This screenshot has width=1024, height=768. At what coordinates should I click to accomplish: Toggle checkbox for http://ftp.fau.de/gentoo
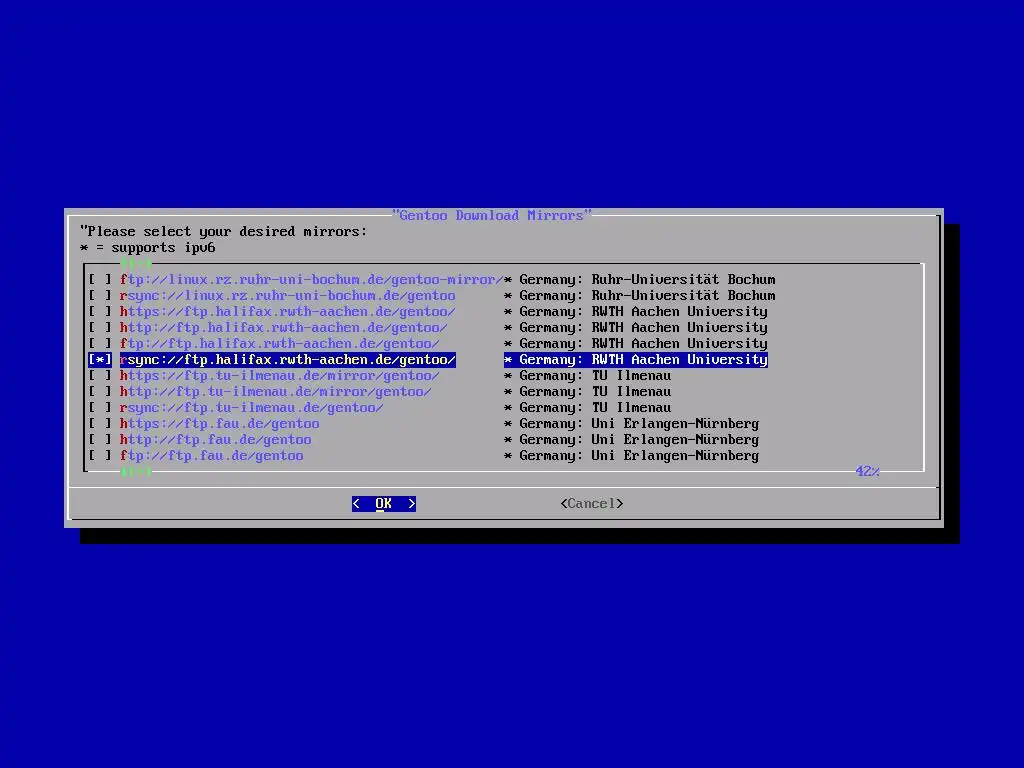pyautogui.click(x=100, y=440)
